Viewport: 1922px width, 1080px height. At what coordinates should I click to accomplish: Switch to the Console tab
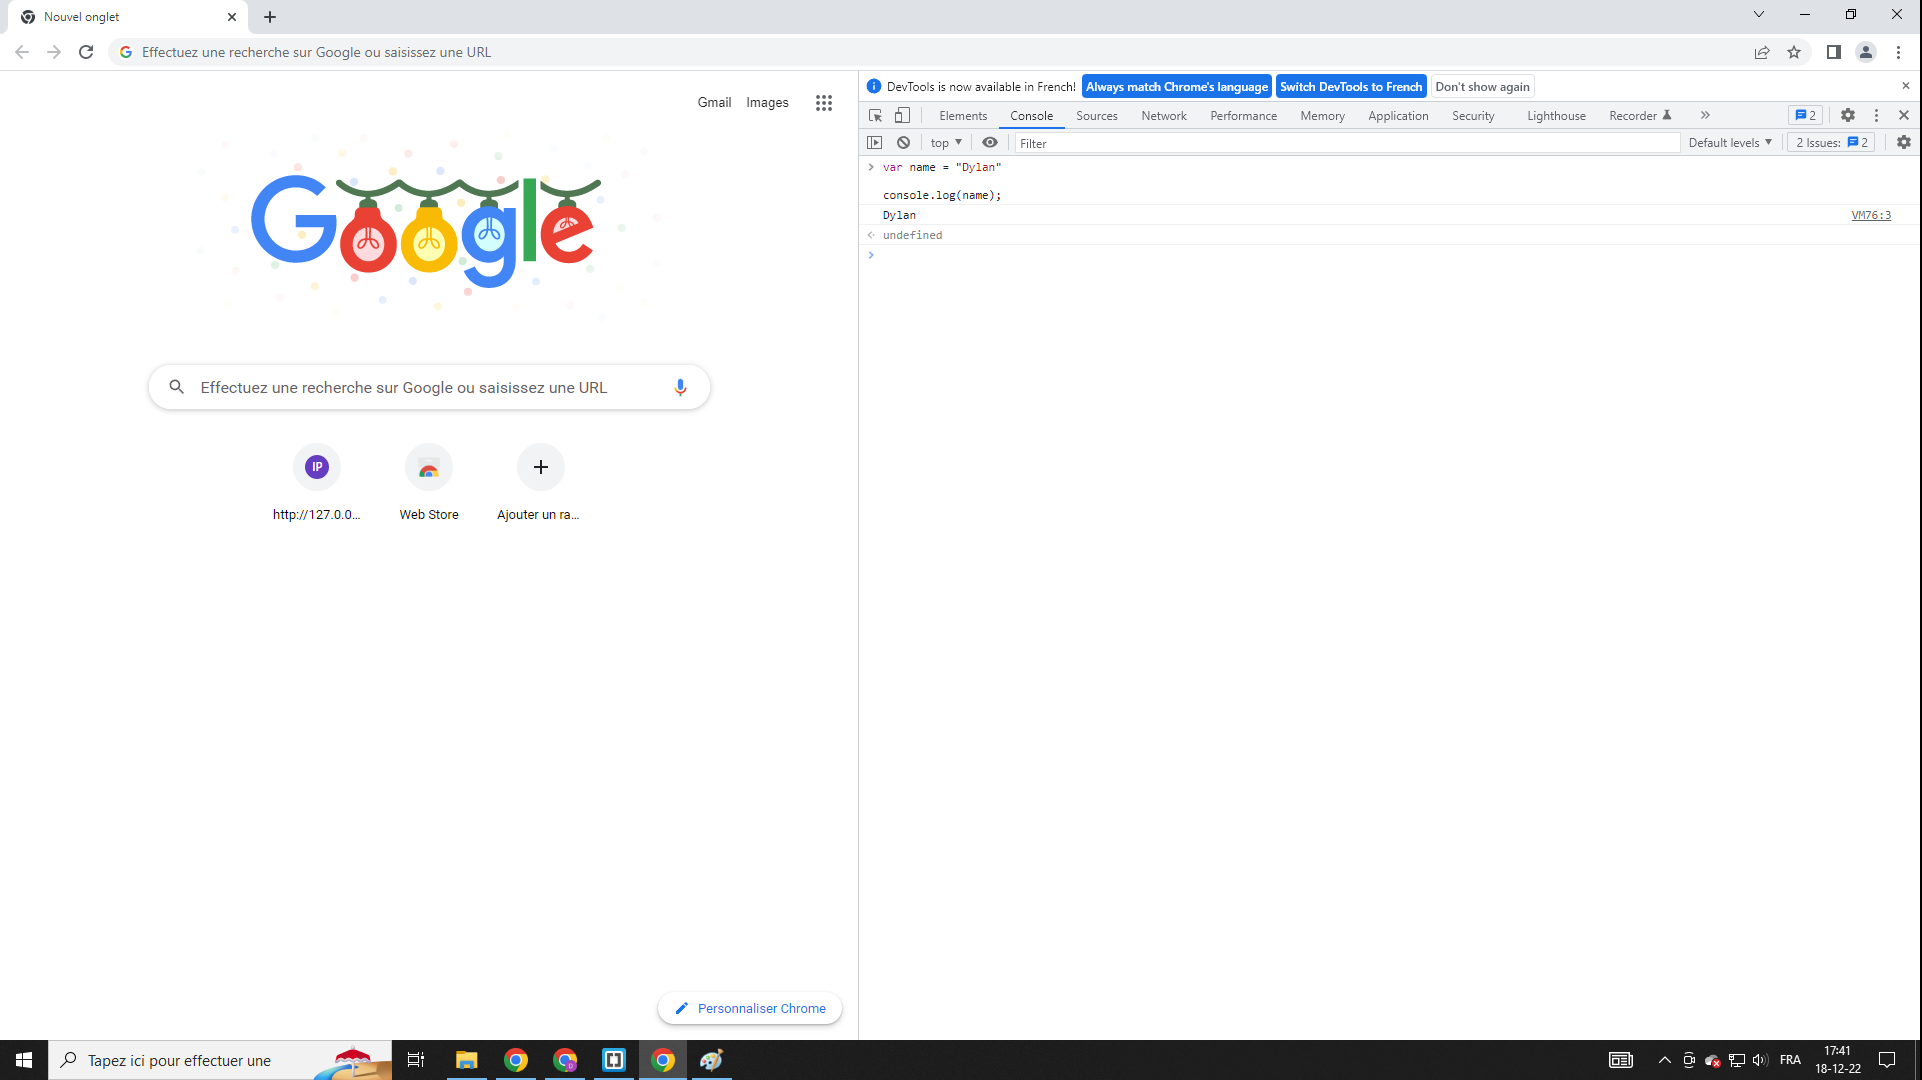pos(1031,116)
